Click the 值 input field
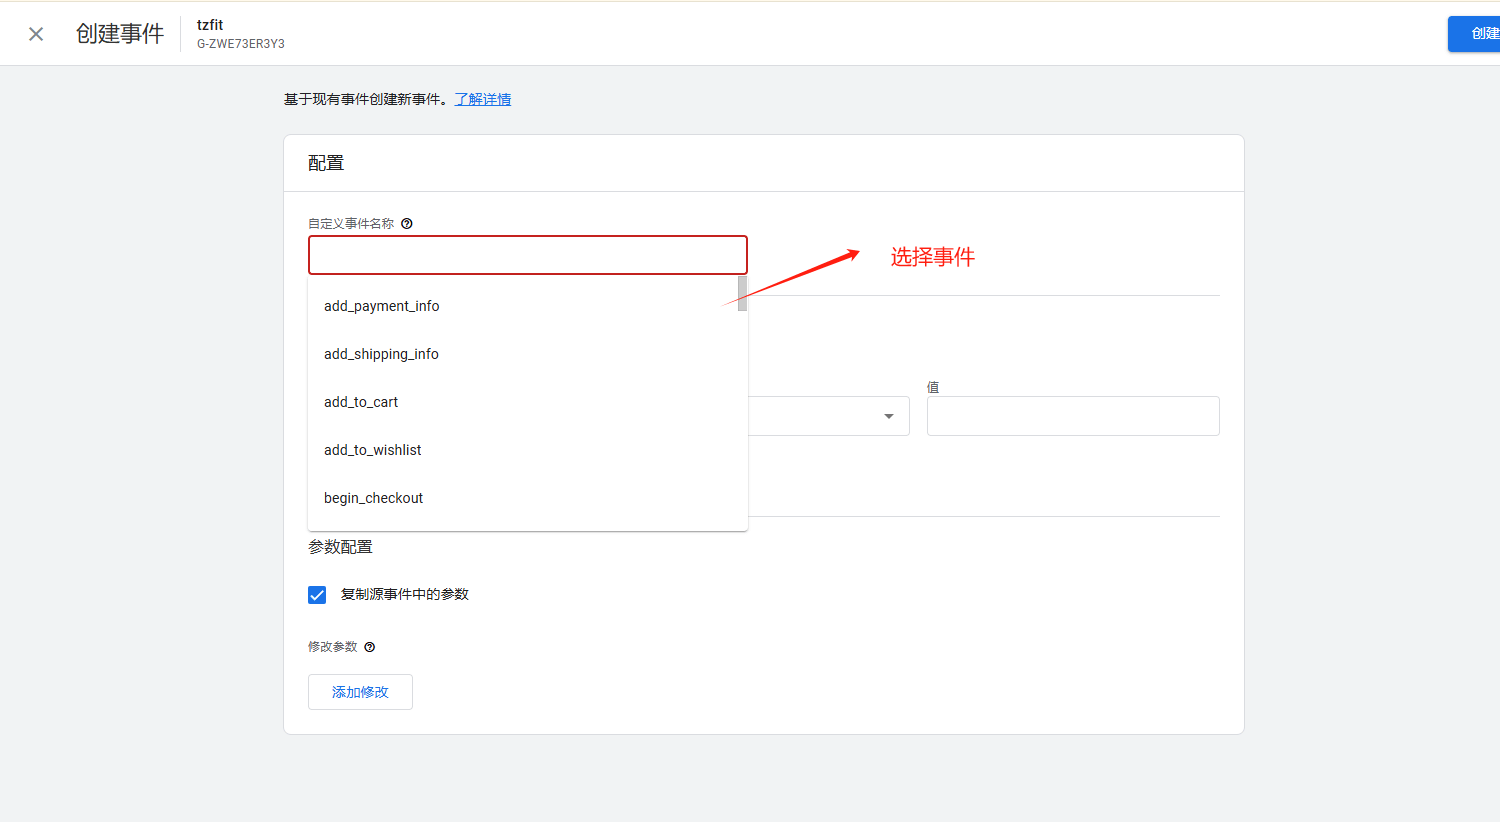This screenshot has width=1500, height=822. pos(1072,416)
